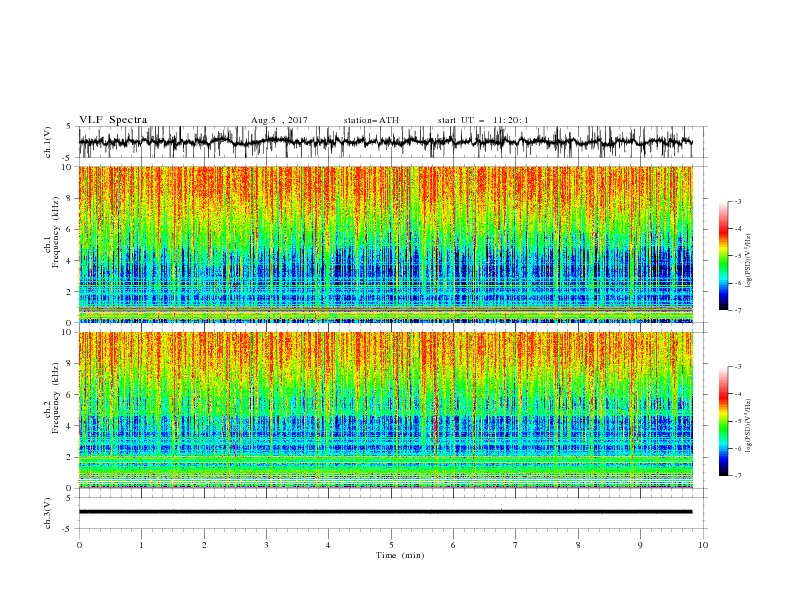Click time axis tick label "5"
This screenshot has width=792, height=612.
[391, 545]
